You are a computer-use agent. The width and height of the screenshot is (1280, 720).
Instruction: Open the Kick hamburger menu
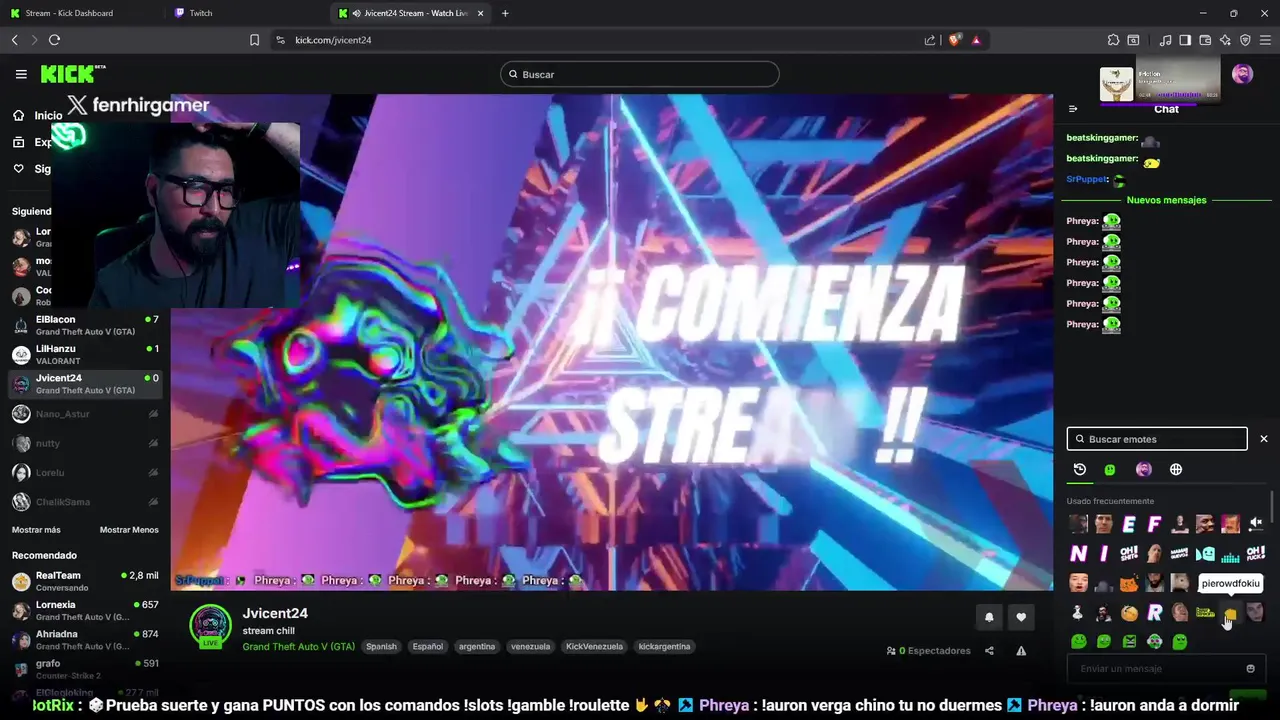(21, 74)
